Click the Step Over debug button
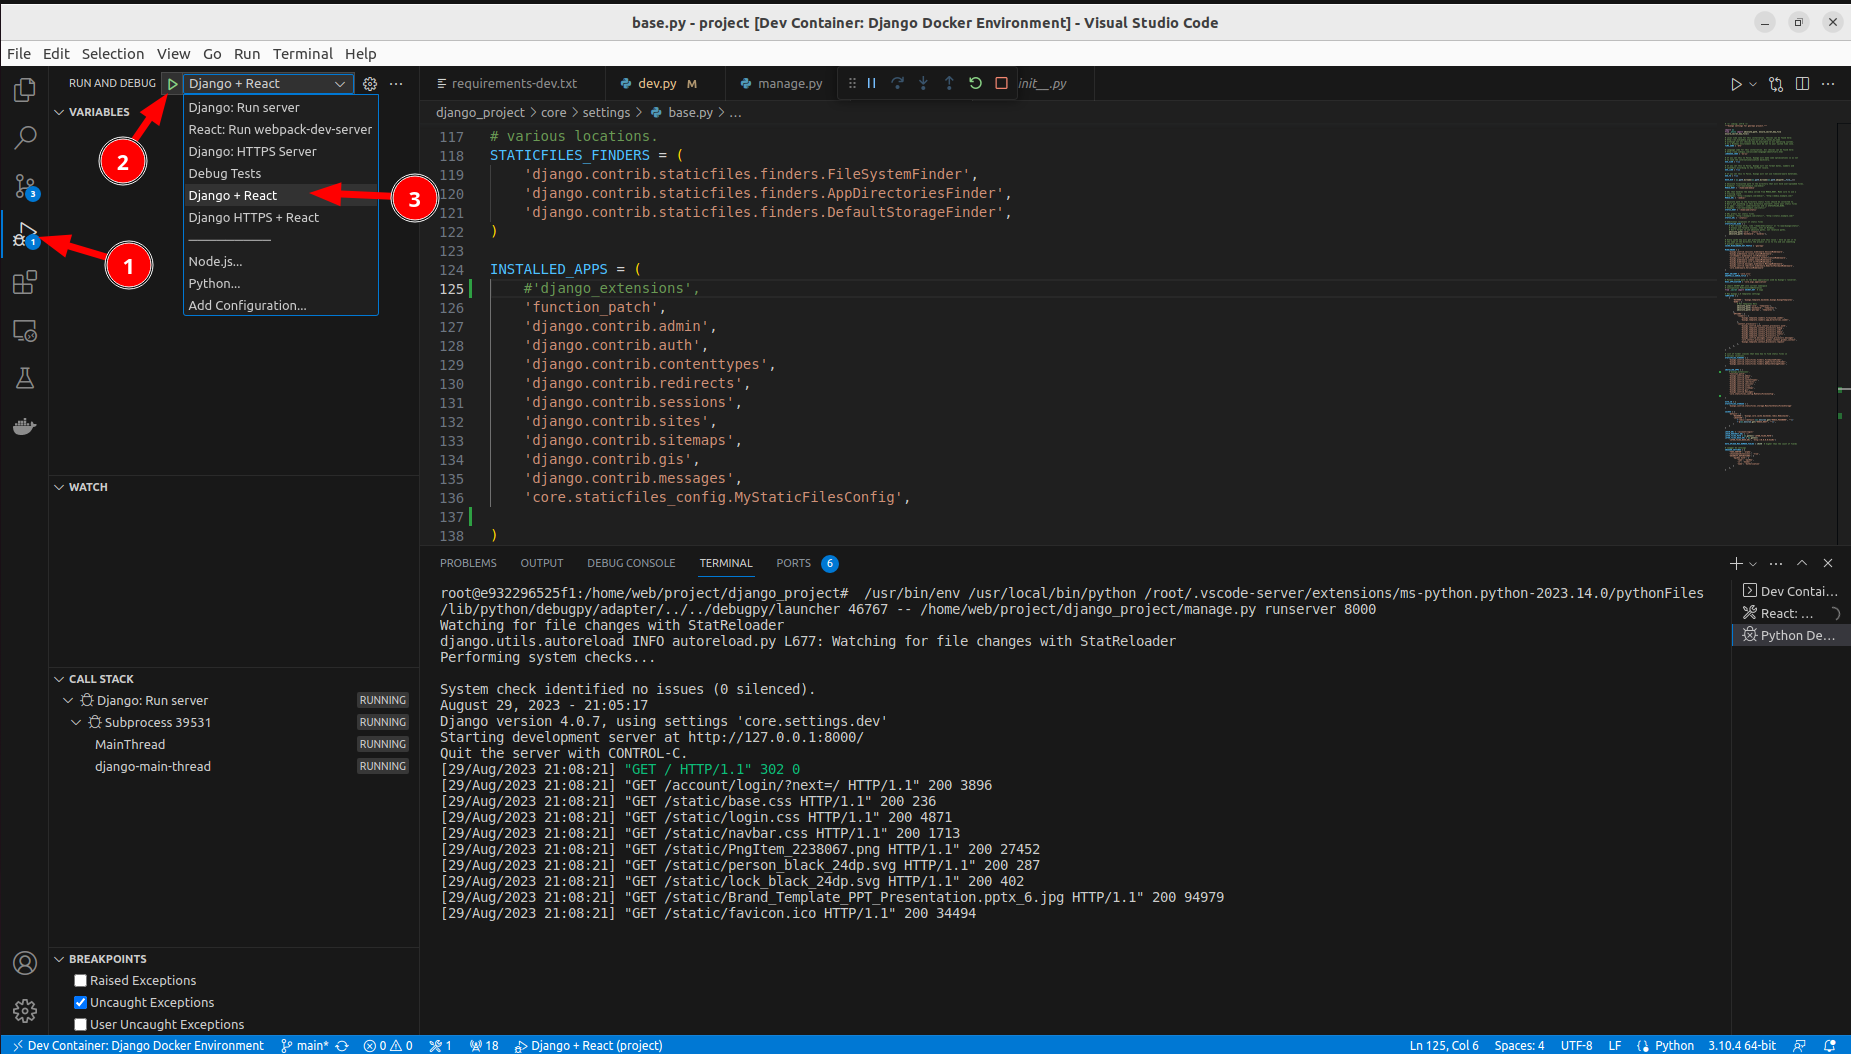The height and width of the screenshot is (1054, 1851). 897,83
